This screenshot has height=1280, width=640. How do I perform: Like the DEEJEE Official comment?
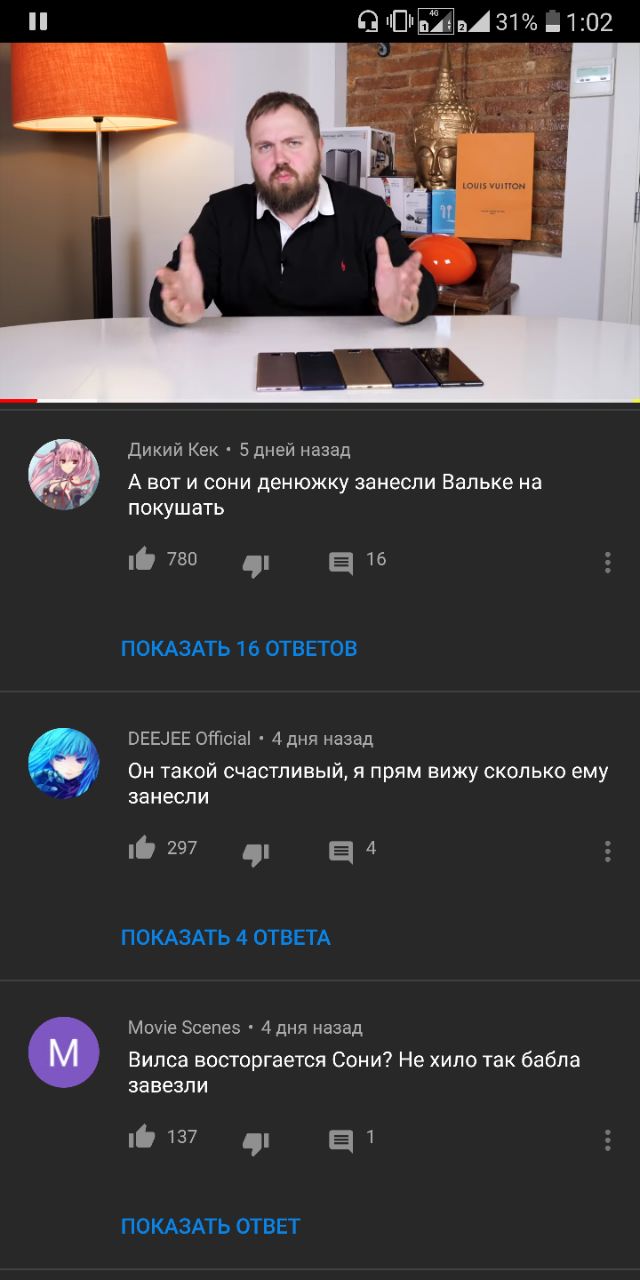(142, 849)
